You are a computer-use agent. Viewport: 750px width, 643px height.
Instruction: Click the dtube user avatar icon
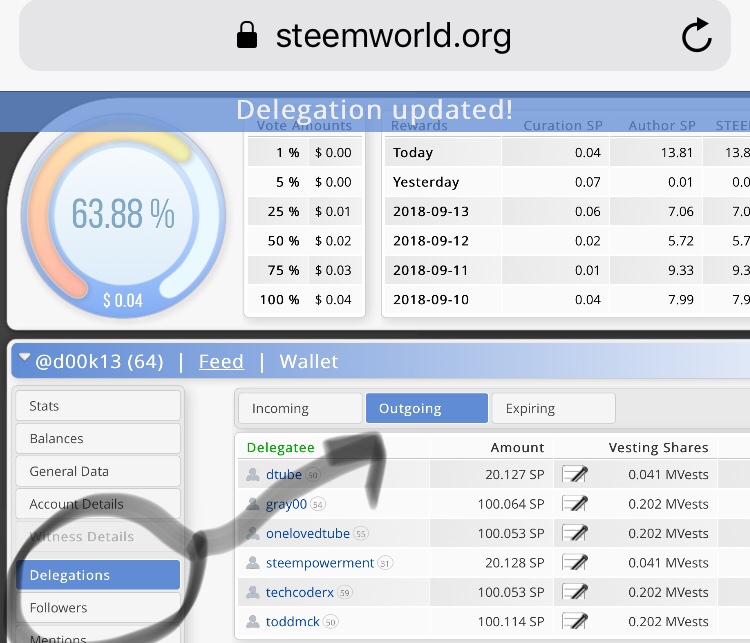coord(253,474)
